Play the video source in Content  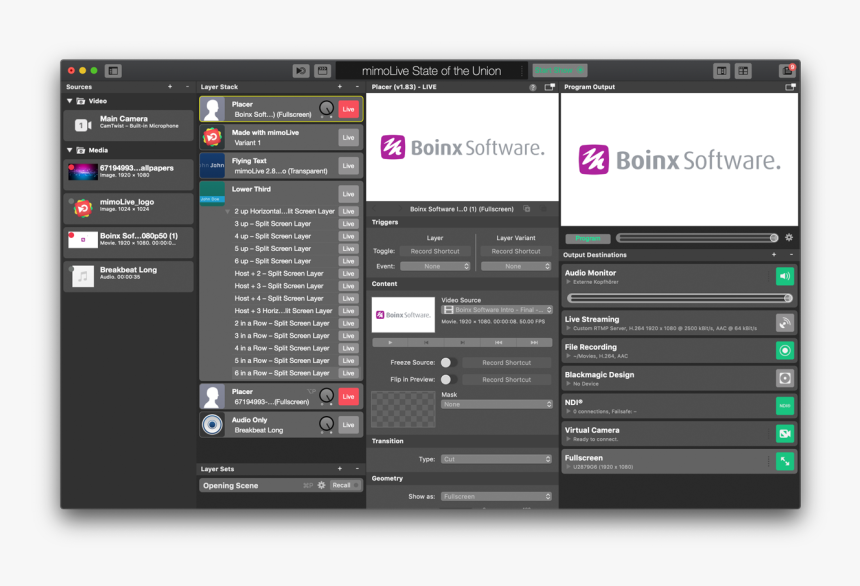(390, 342)
